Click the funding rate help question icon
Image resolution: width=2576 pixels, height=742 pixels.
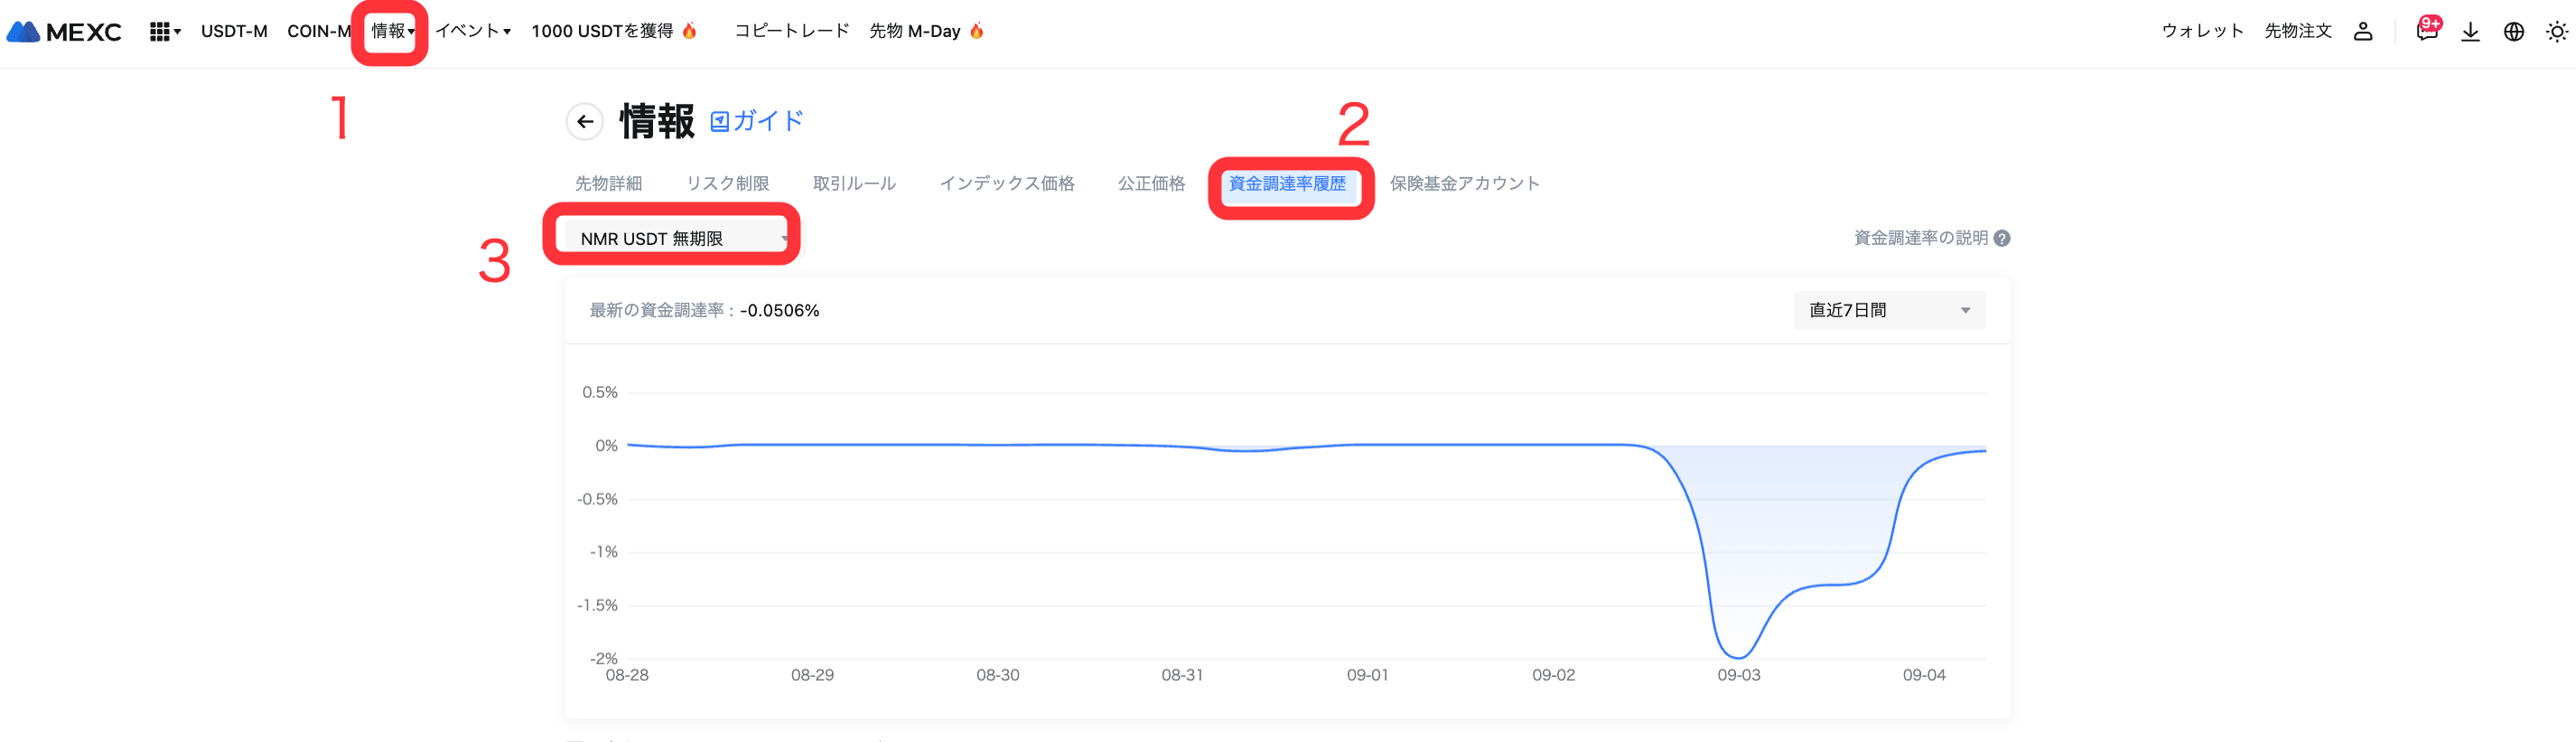tap(2002, 238)
